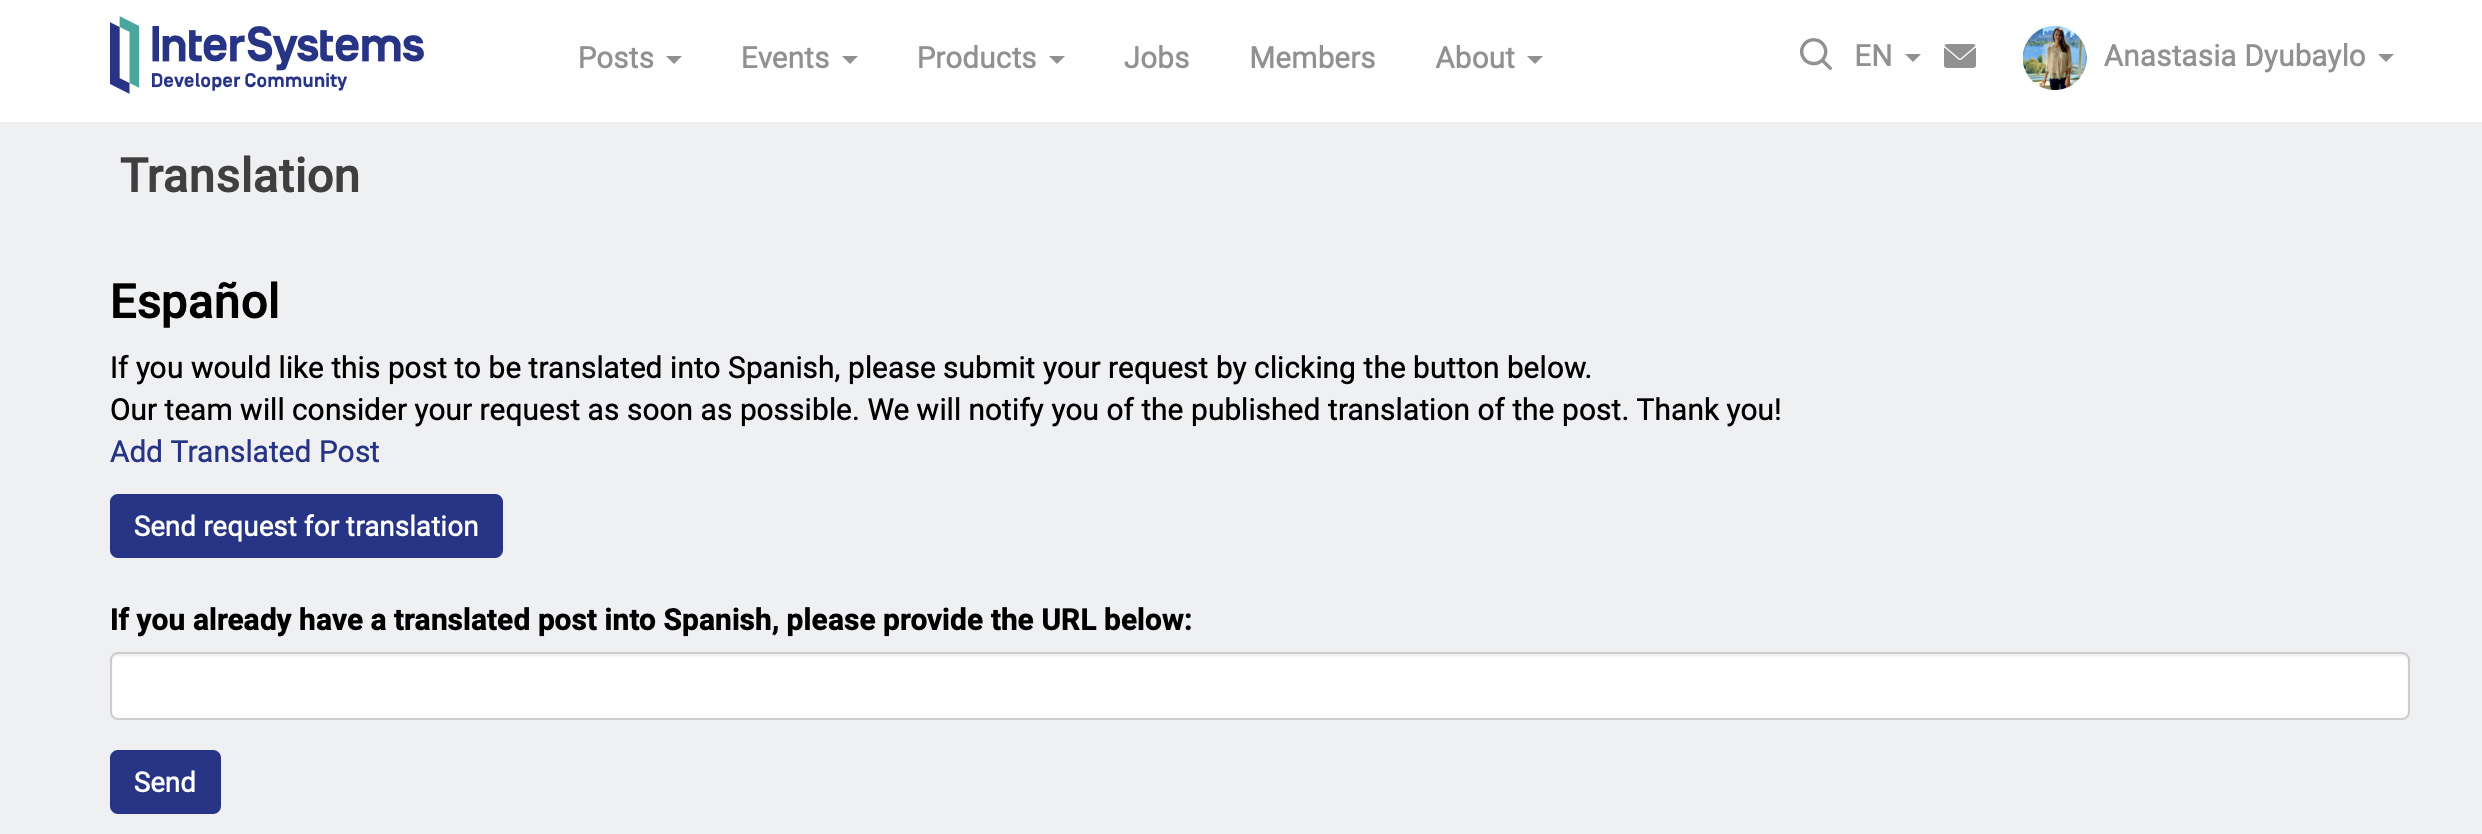This screenshot has width=2482, height=834.
Task: Expand the Products dropdown menu
Action: click(990, 58)
